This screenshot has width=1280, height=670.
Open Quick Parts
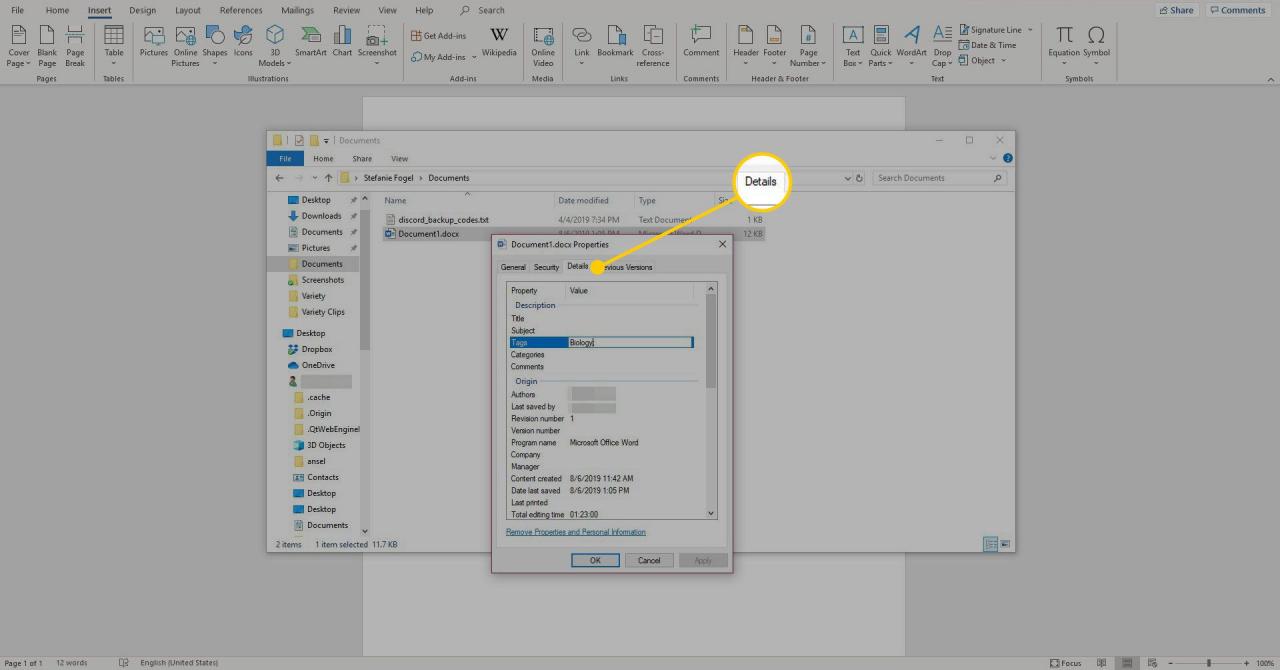(881, 47)
